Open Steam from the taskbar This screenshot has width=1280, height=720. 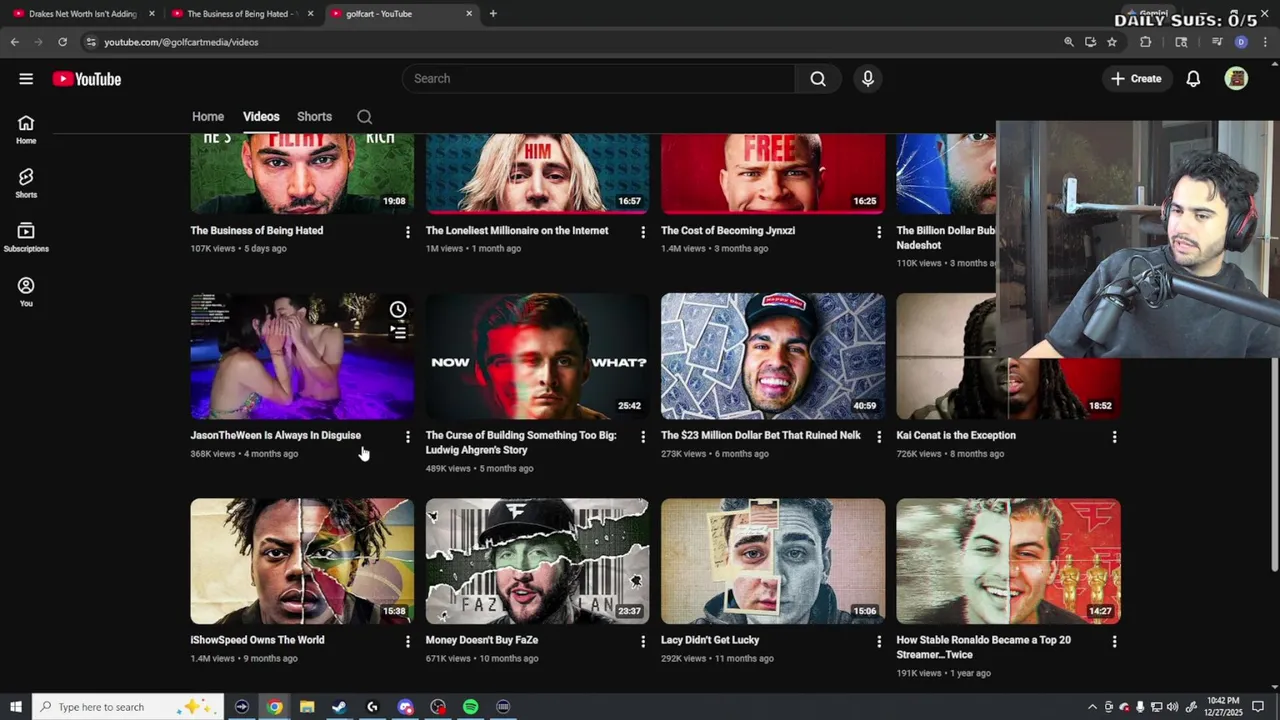click(339, 707)
